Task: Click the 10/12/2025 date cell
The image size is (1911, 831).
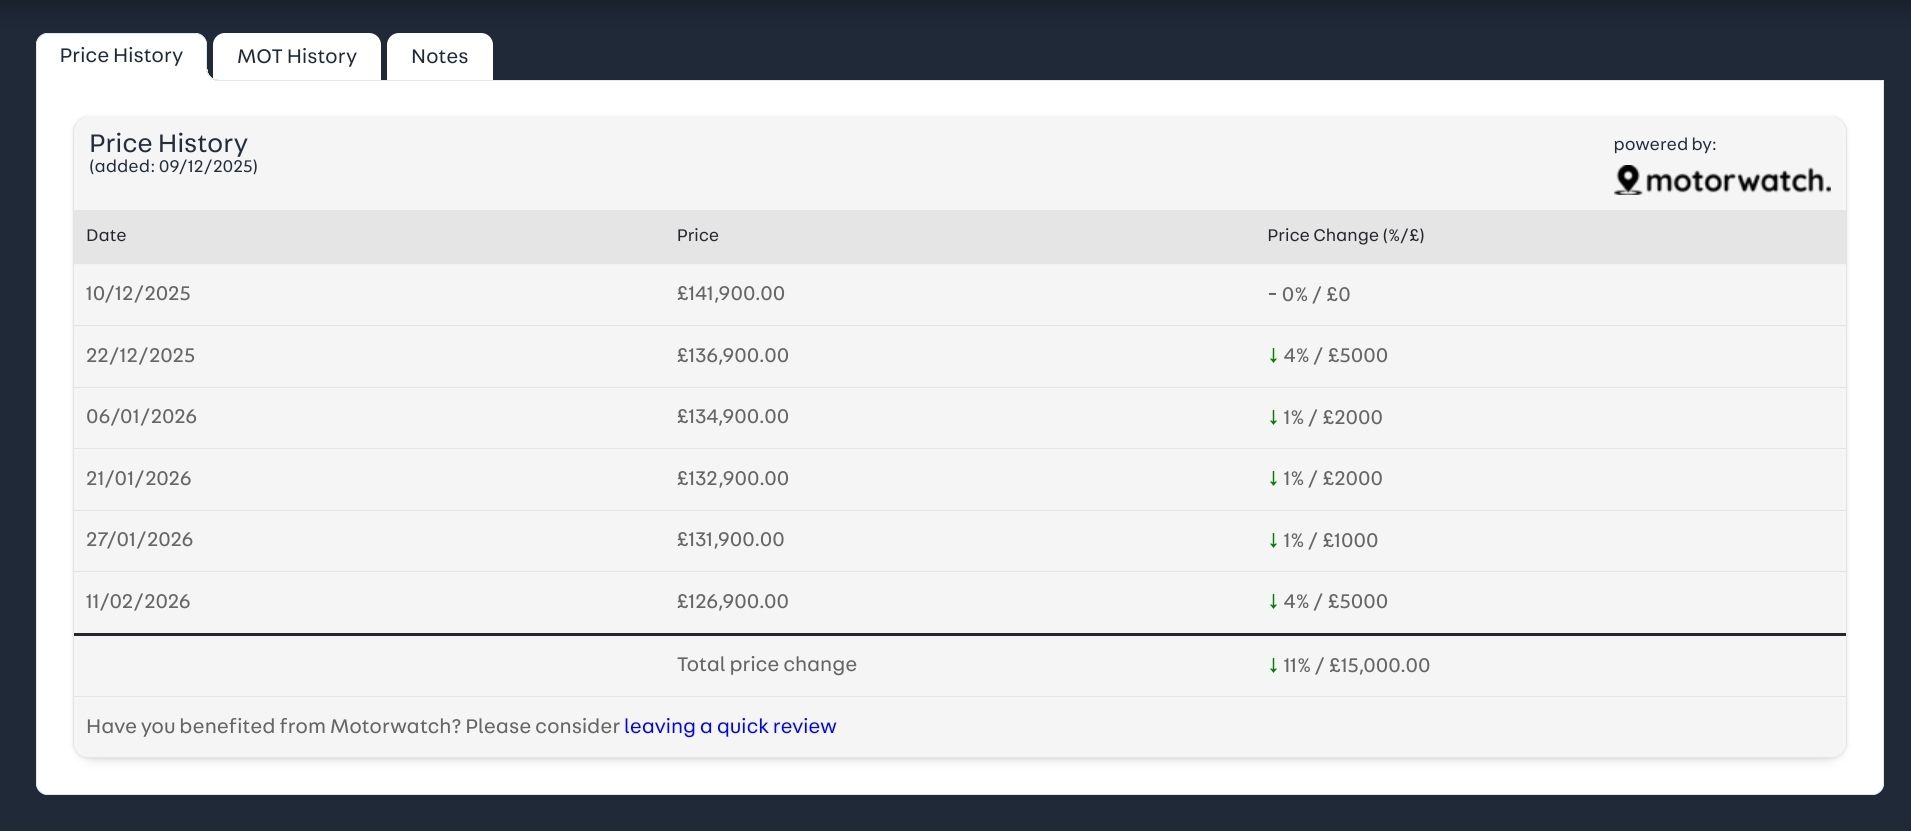Action: [138, 293]
